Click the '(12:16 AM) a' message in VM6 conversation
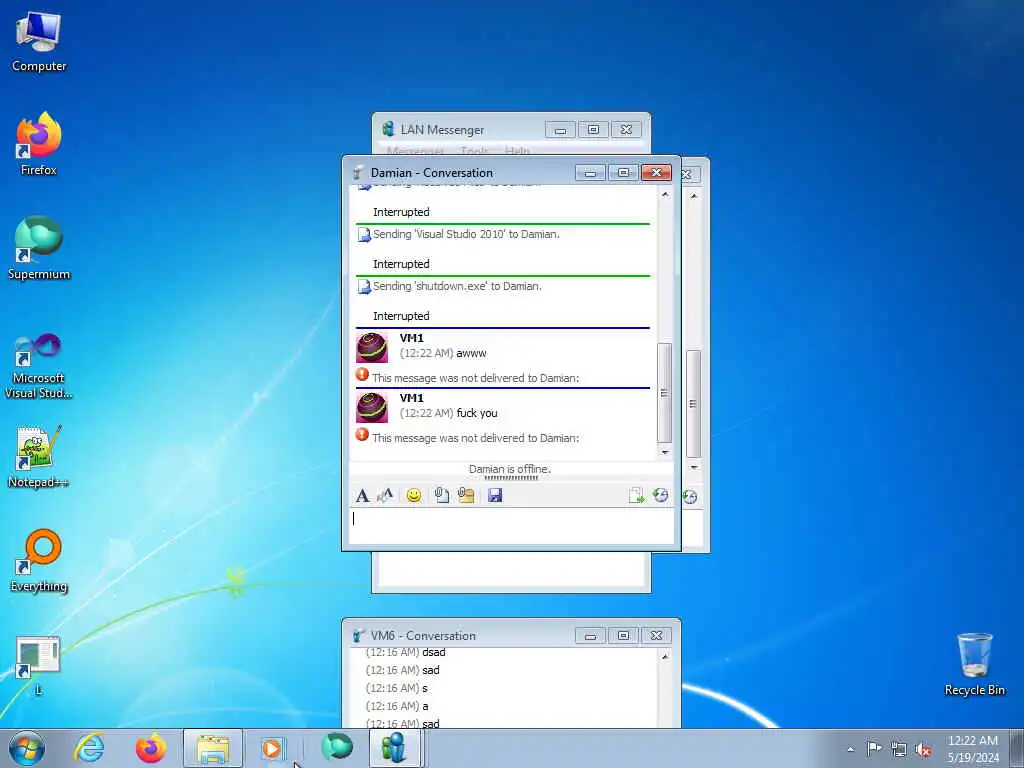The width and height of the screenshot is (1024, 768). pos(397,707)
